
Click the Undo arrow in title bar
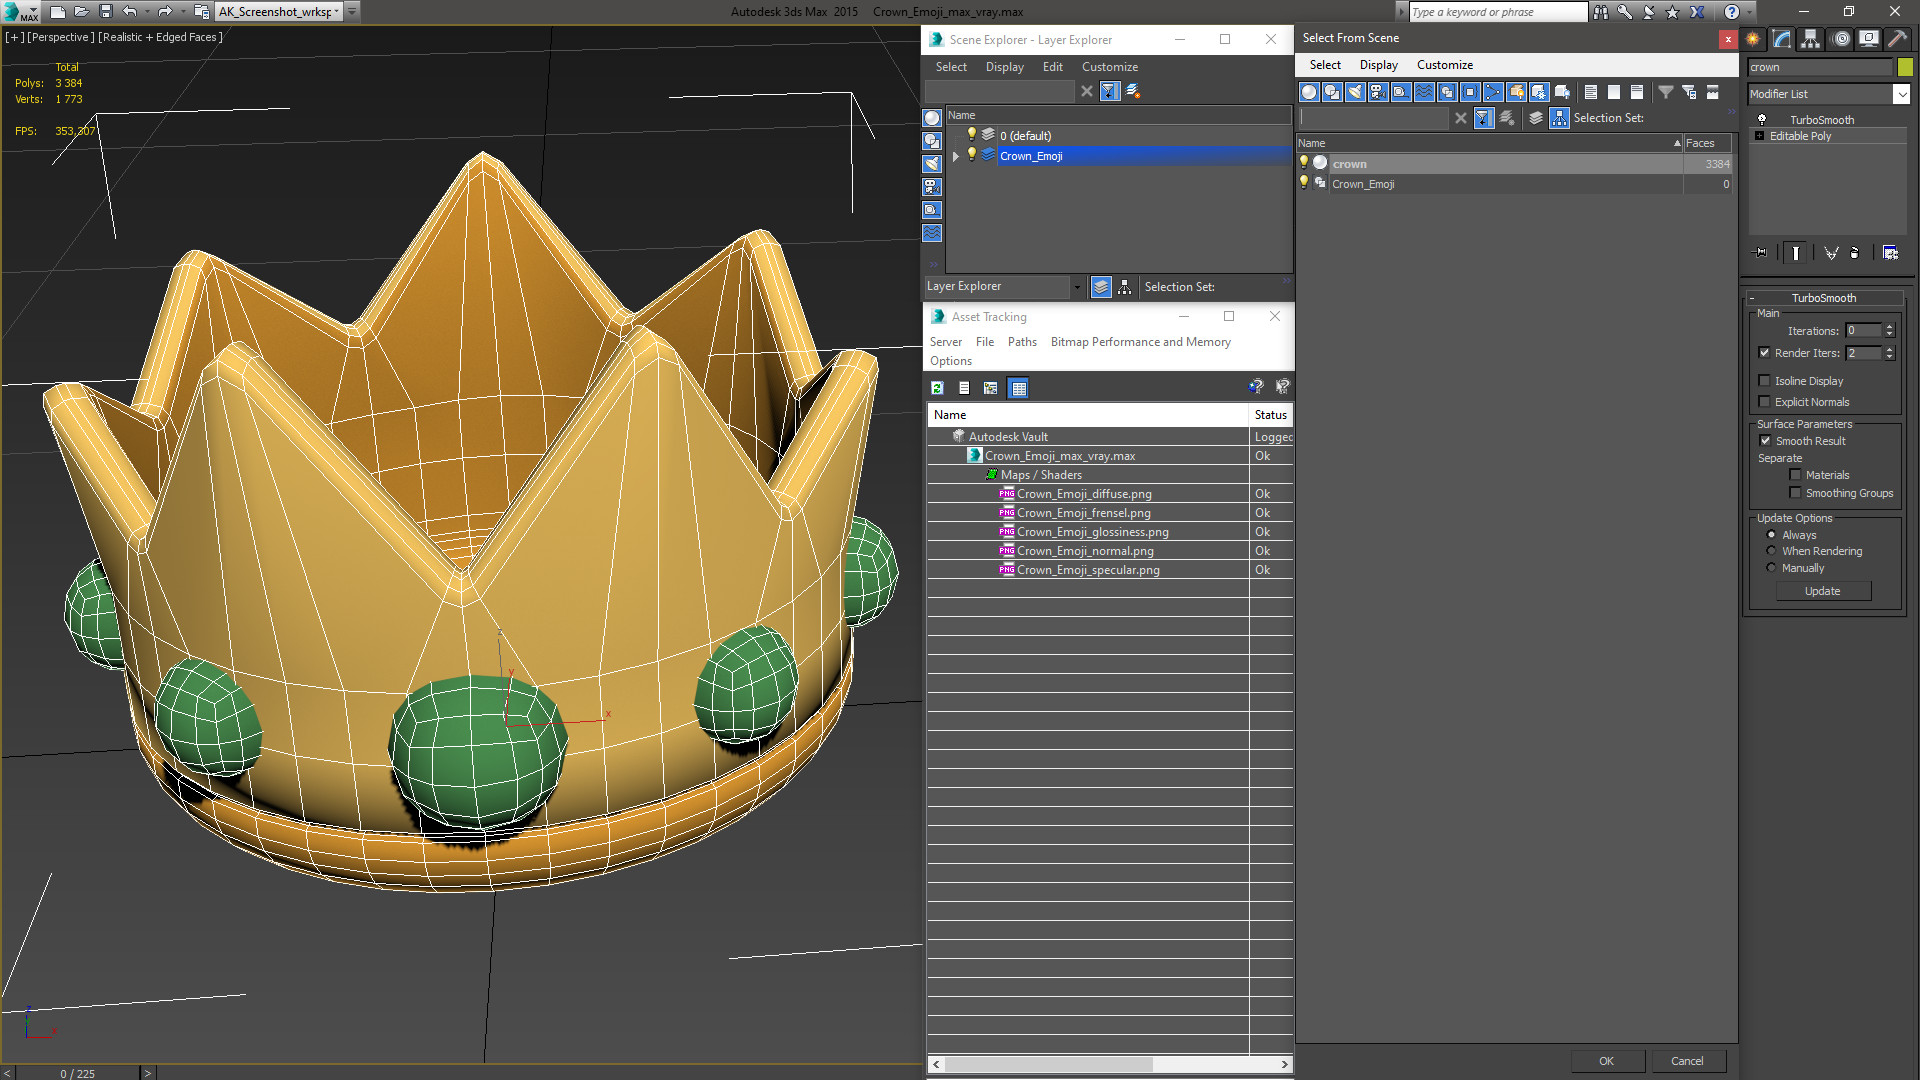coord(130,12)
